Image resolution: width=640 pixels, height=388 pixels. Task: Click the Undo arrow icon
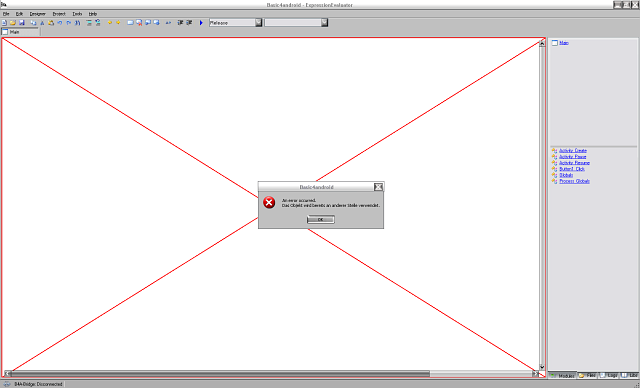click(x=60, y=23)
